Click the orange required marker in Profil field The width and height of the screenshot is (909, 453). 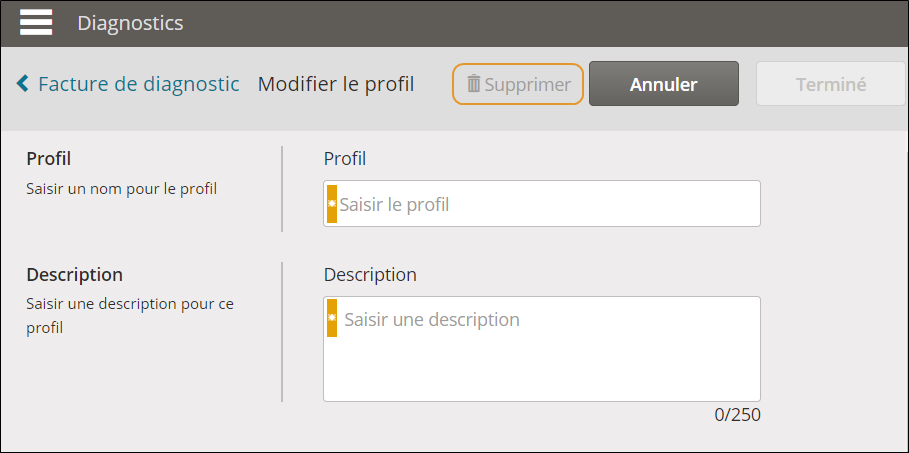(332, 204)
